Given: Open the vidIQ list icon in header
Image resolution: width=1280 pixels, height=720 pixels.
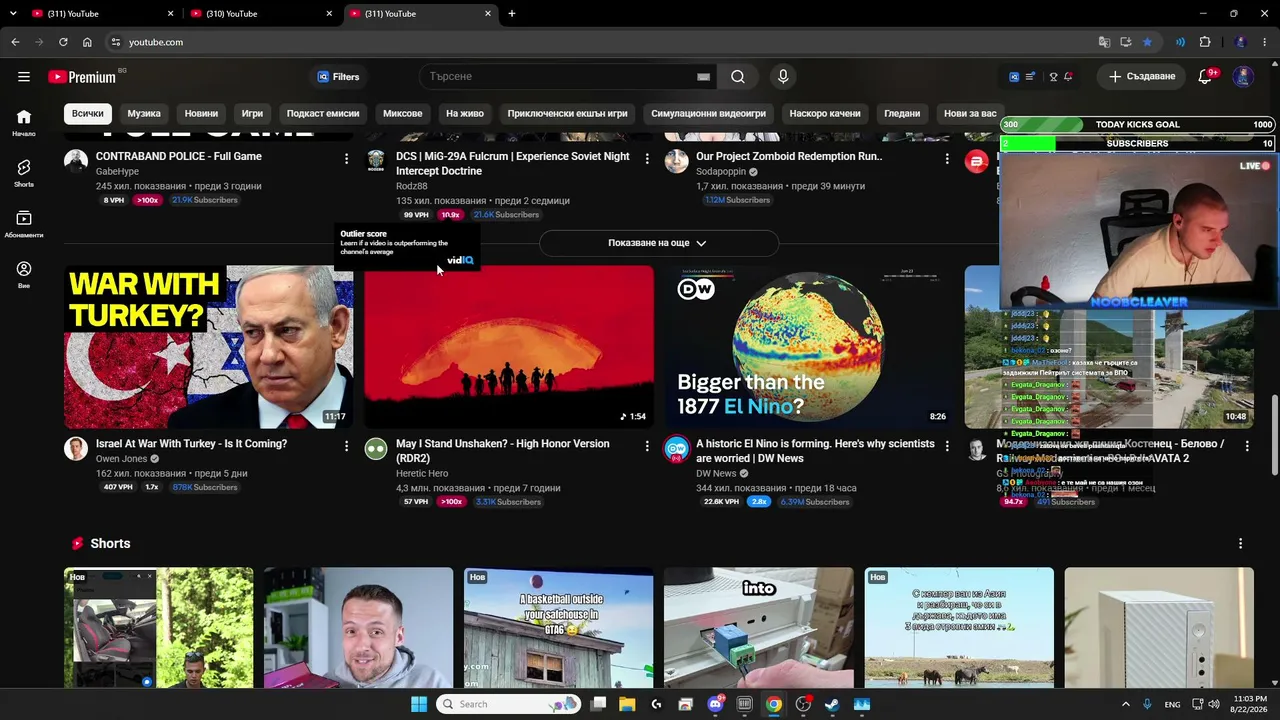Looking at the screenshot, I should click(x=1030, y=77).
